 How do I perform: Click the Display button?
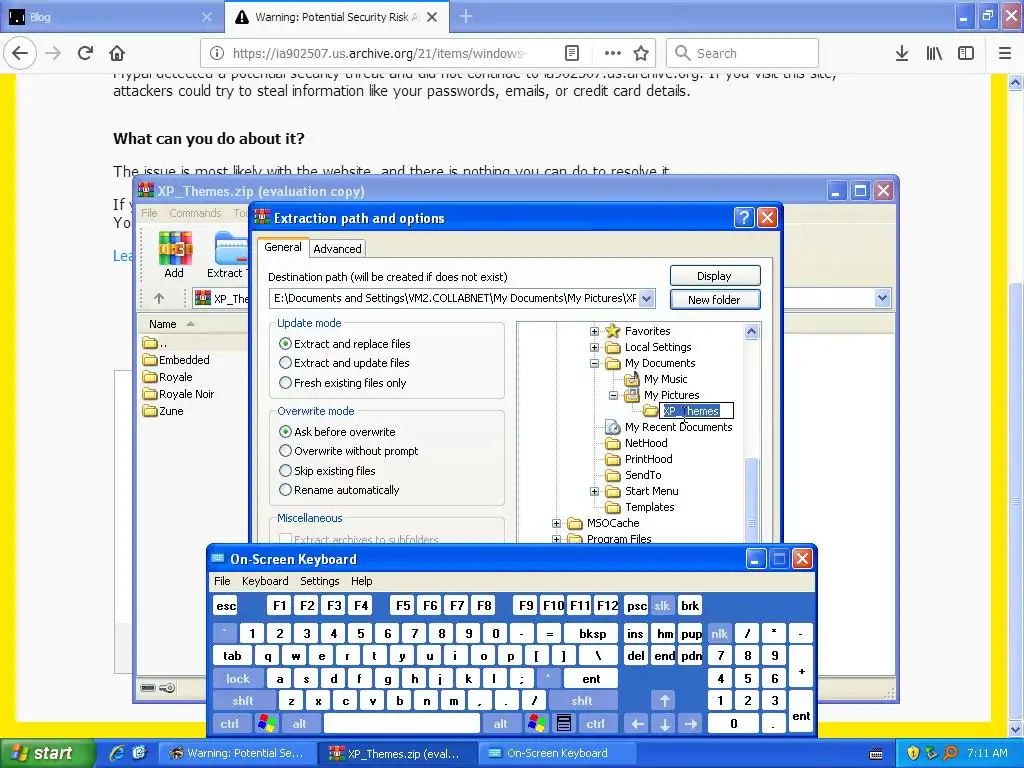click(714, 276)
